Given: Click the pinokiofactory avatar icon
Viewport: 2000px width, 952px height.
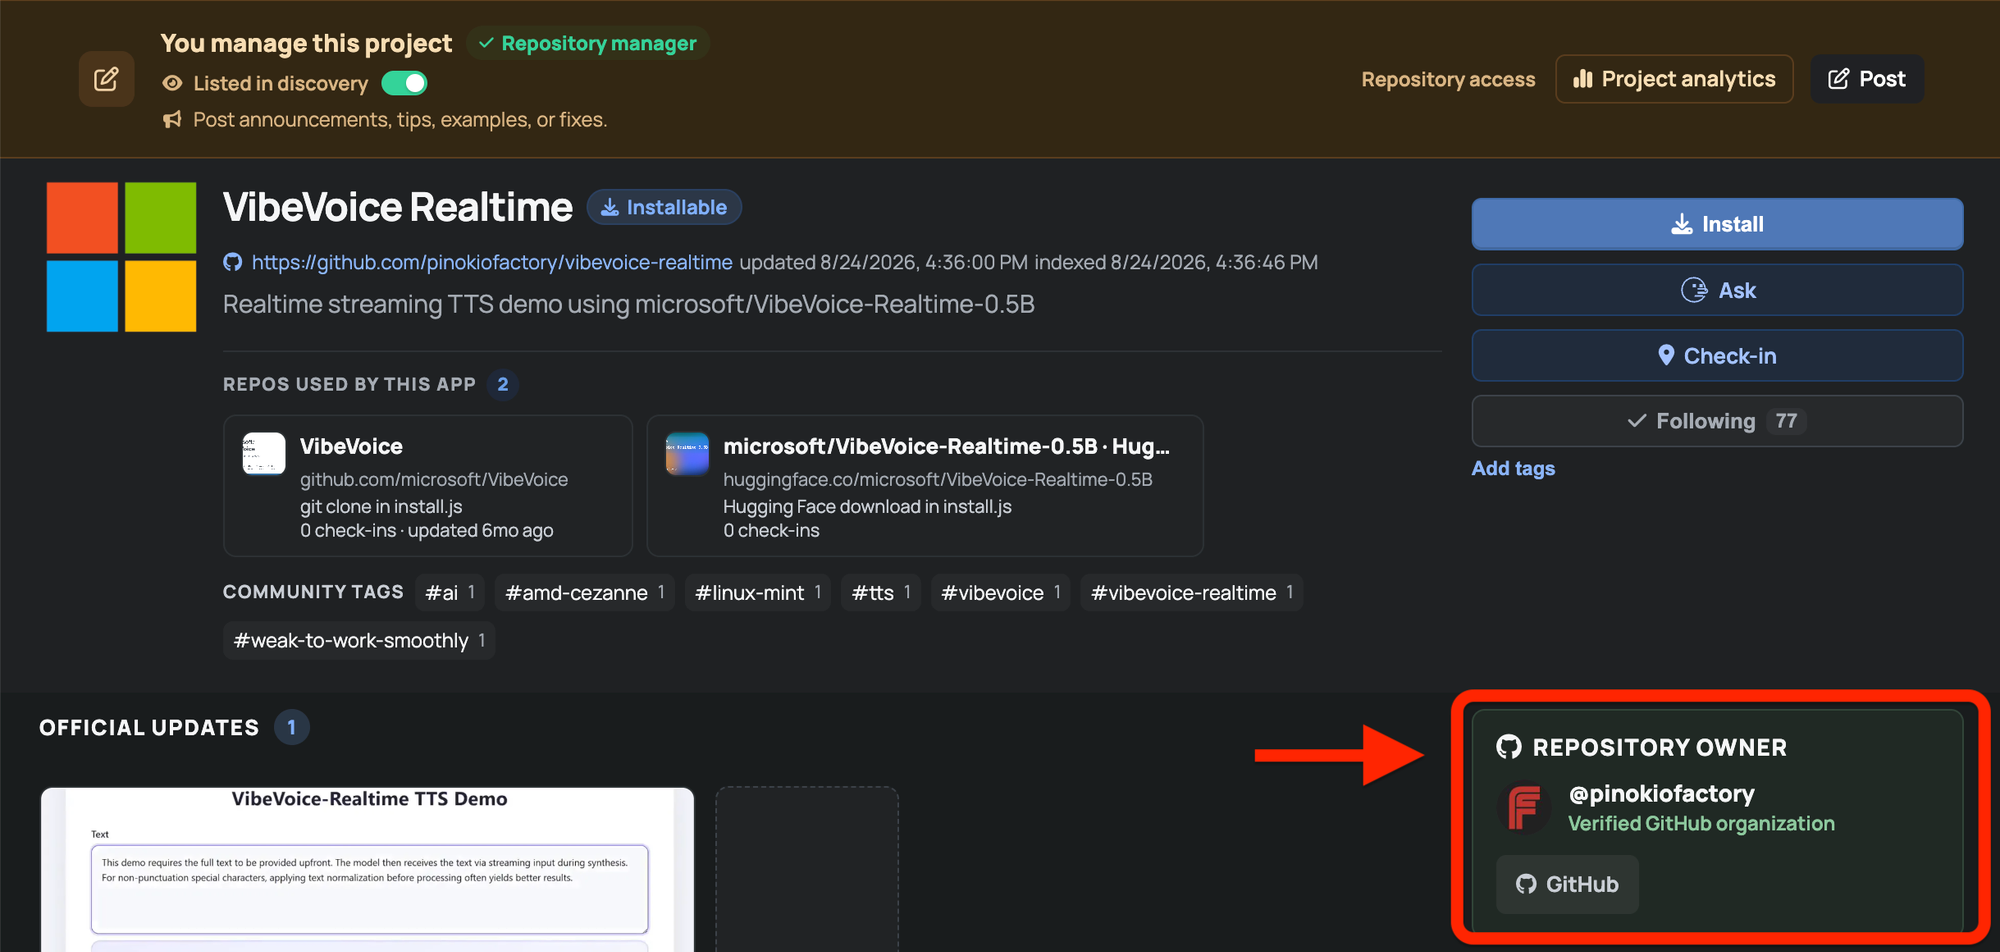Looking at the screenshot, I should coord(1522,807).
